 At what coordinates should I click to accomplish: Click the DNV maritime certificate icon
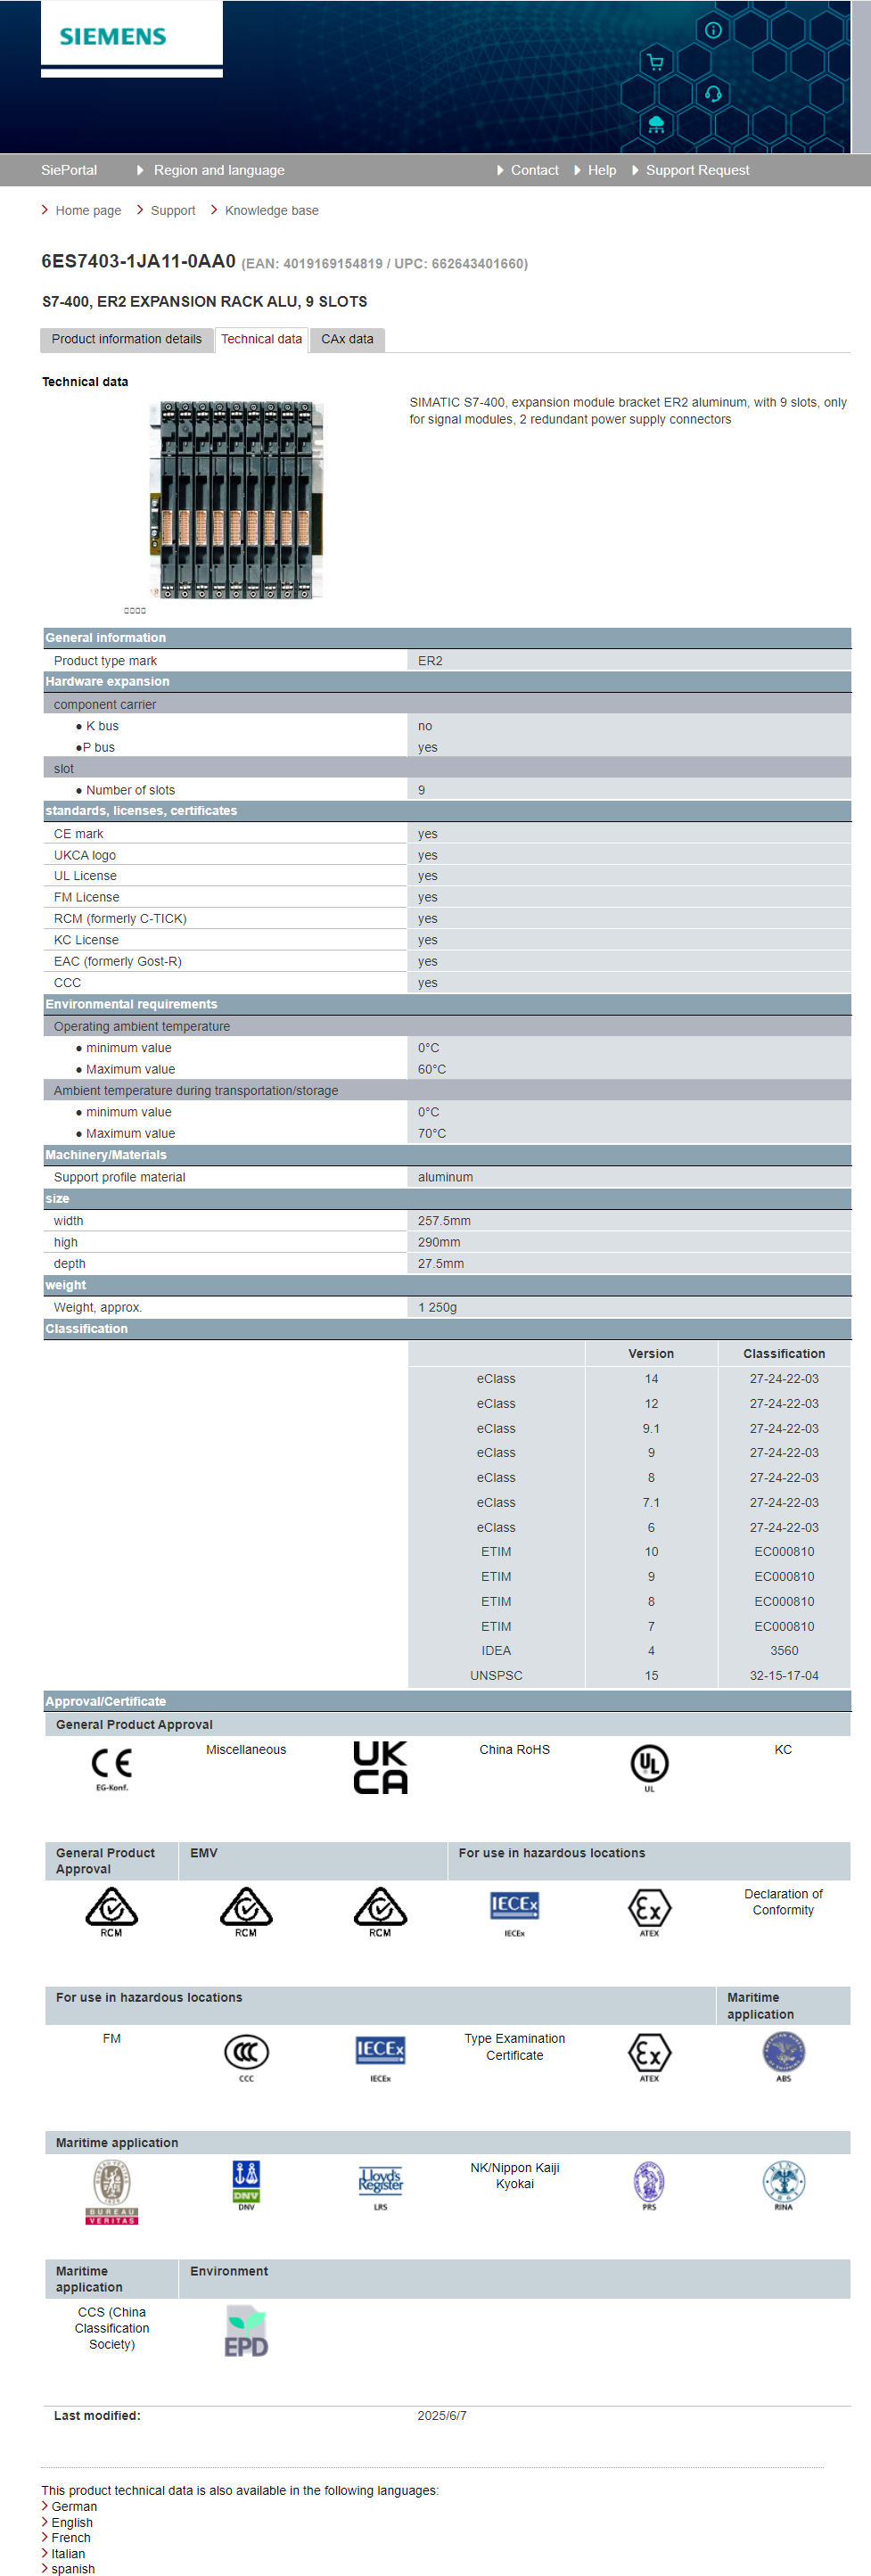pos(246,2184)
